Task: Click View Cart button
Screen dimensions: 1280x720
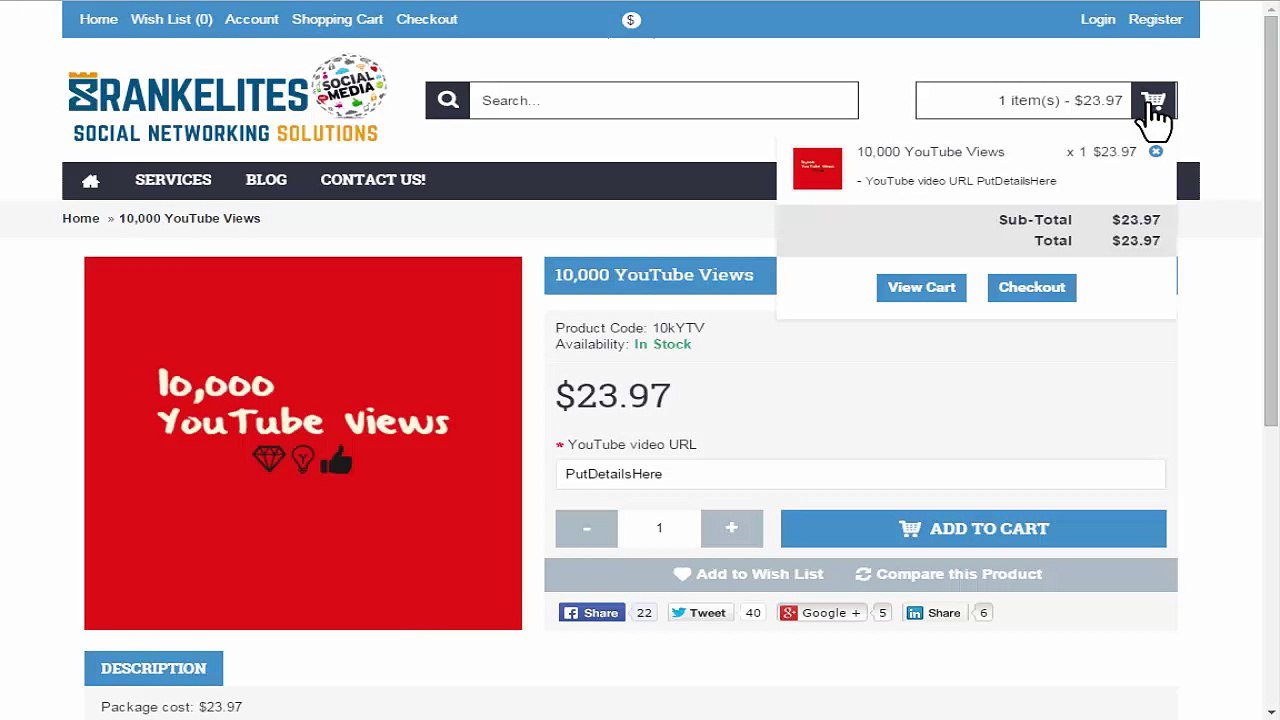Action: tap(921, 287)
